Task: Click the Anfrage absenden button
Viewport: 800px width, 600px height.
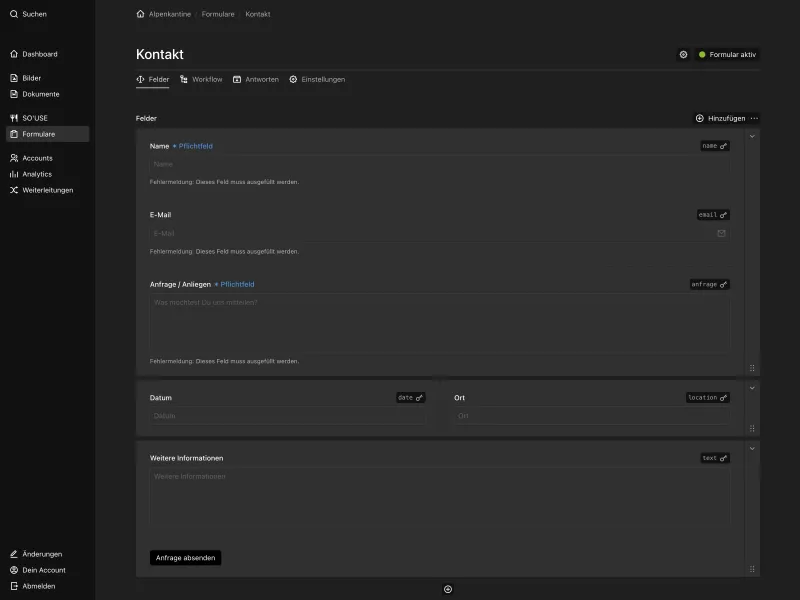Action: [x=185, y=557]
